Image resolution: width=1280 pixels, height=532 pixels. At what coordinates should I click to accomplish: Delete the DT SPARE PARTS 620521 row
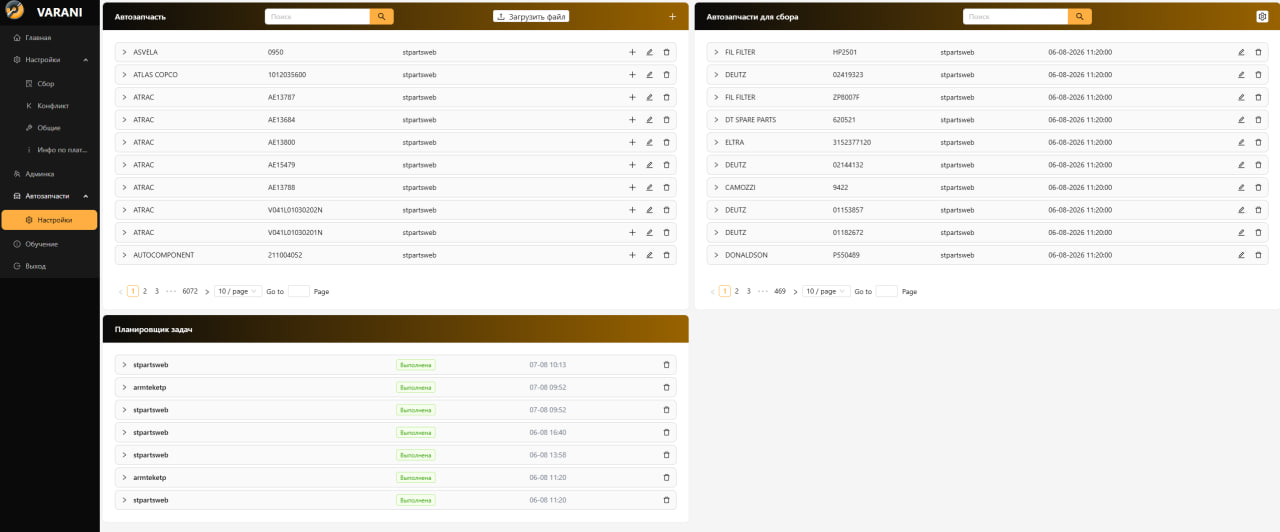pos(1258,120)
